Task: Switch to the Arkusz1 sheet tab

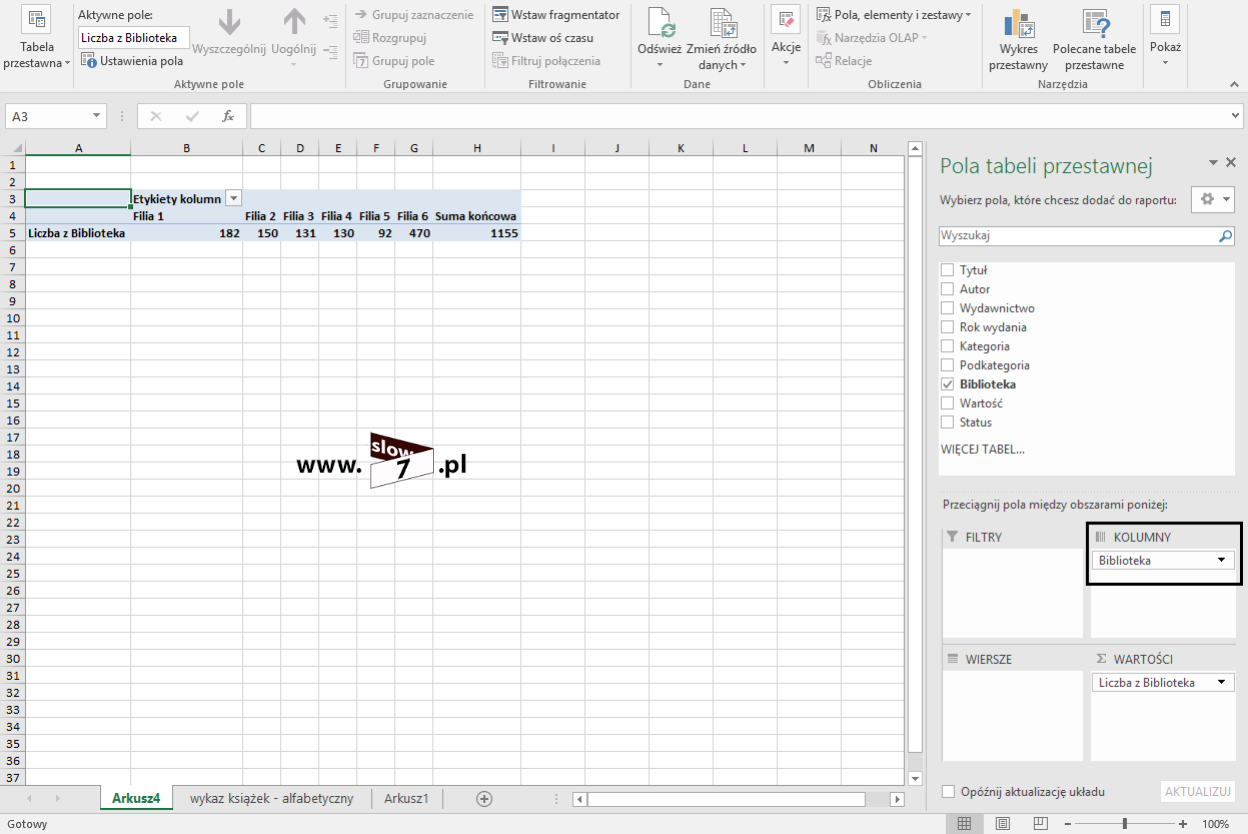Action: 406,798
